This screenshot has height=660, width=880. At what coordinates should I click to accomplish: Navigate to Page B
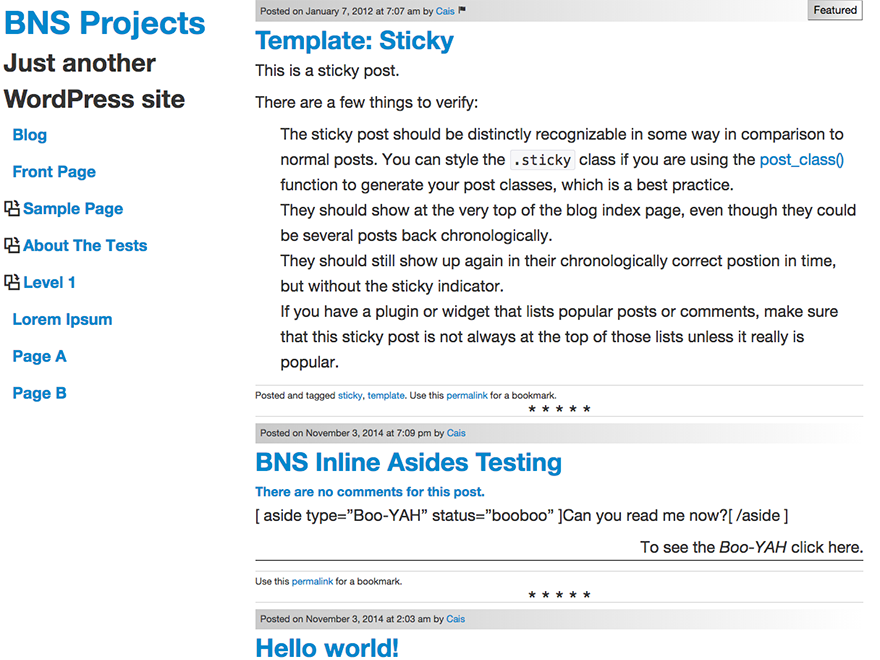pos(39,394)
